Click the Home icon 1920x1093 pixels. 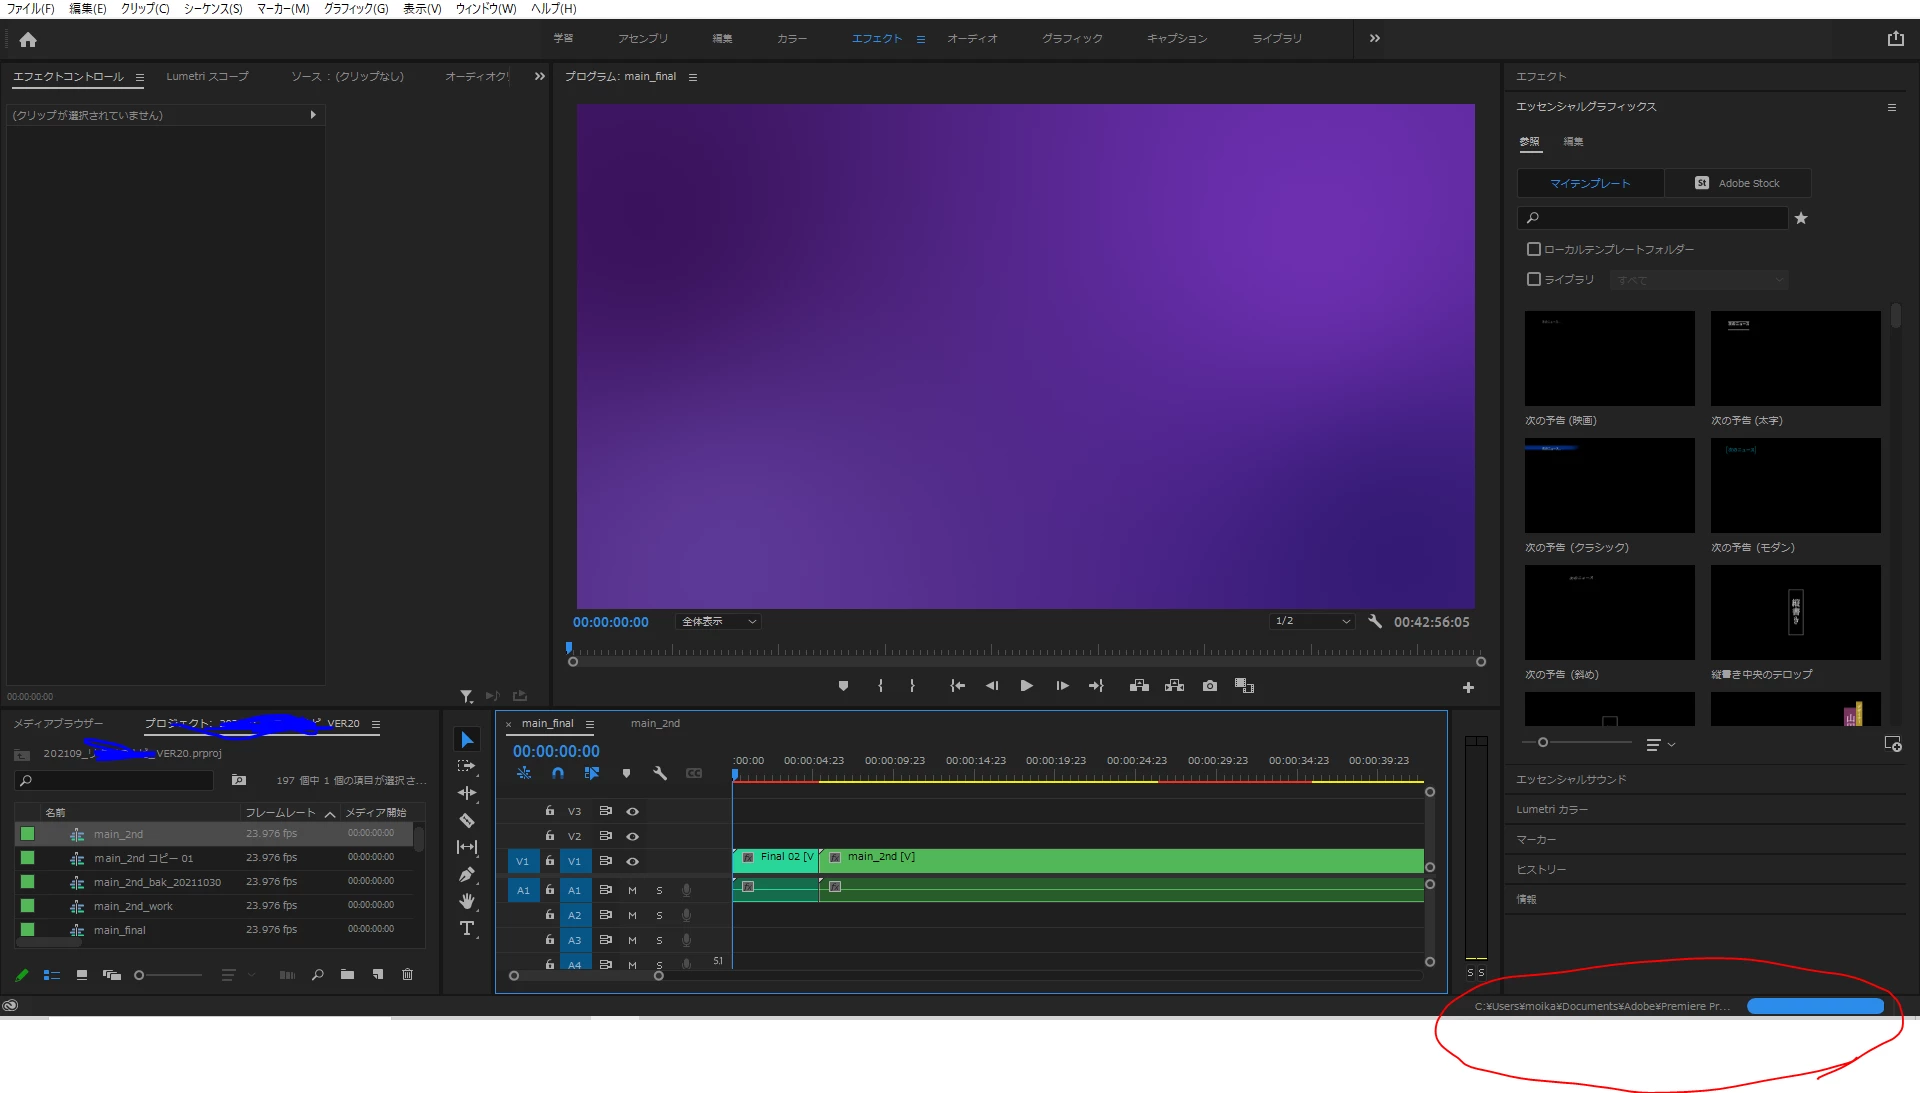click(28, 40)
